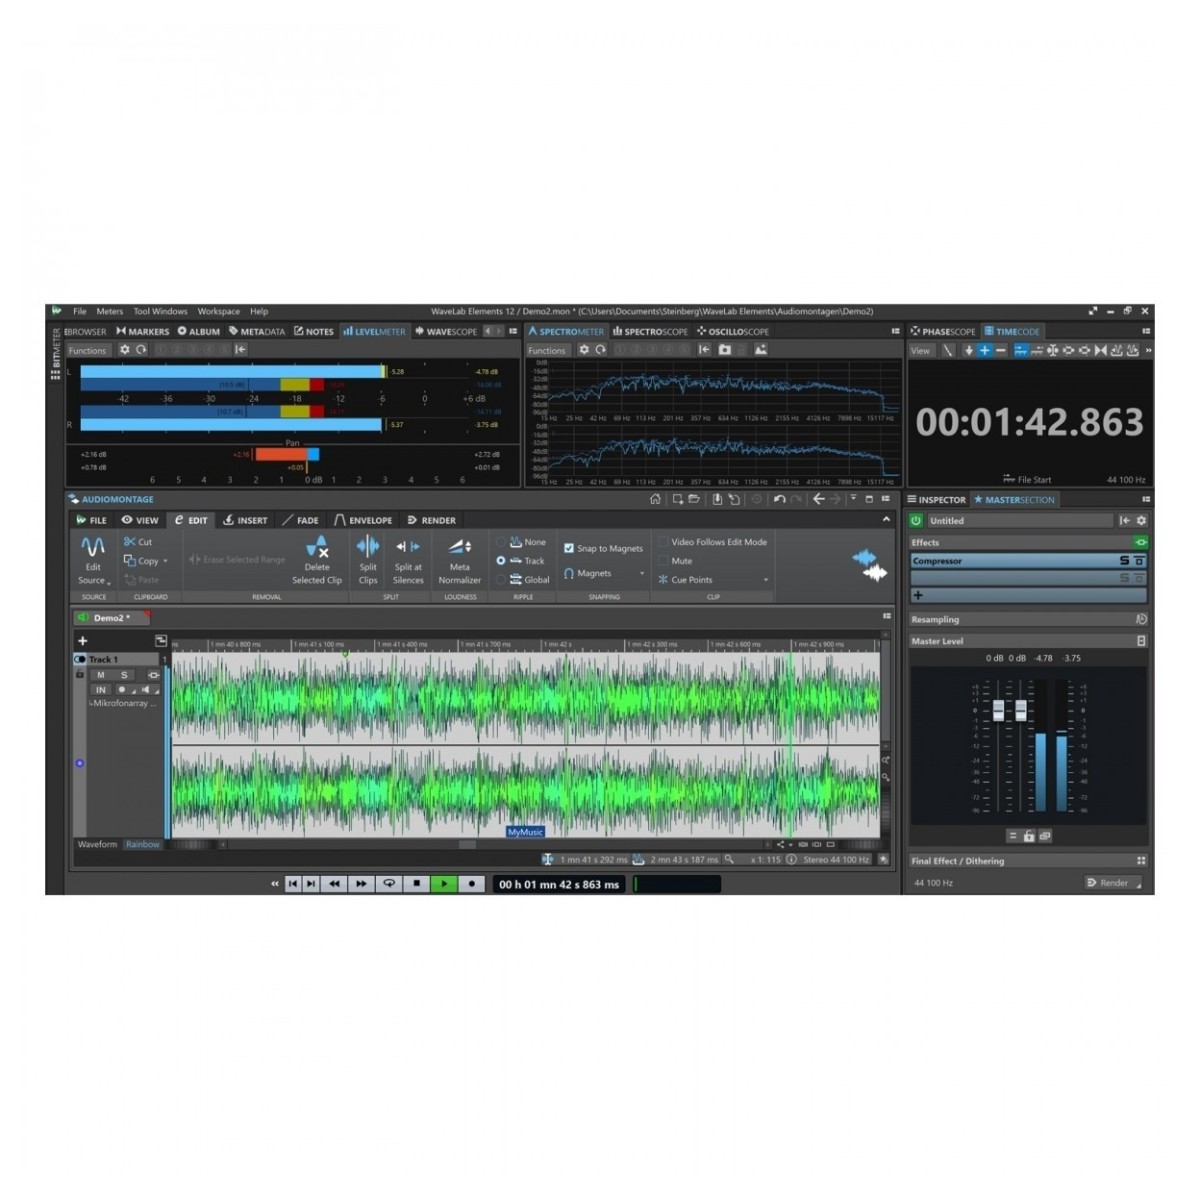Click the Split at Silences icon

point(406,562)
